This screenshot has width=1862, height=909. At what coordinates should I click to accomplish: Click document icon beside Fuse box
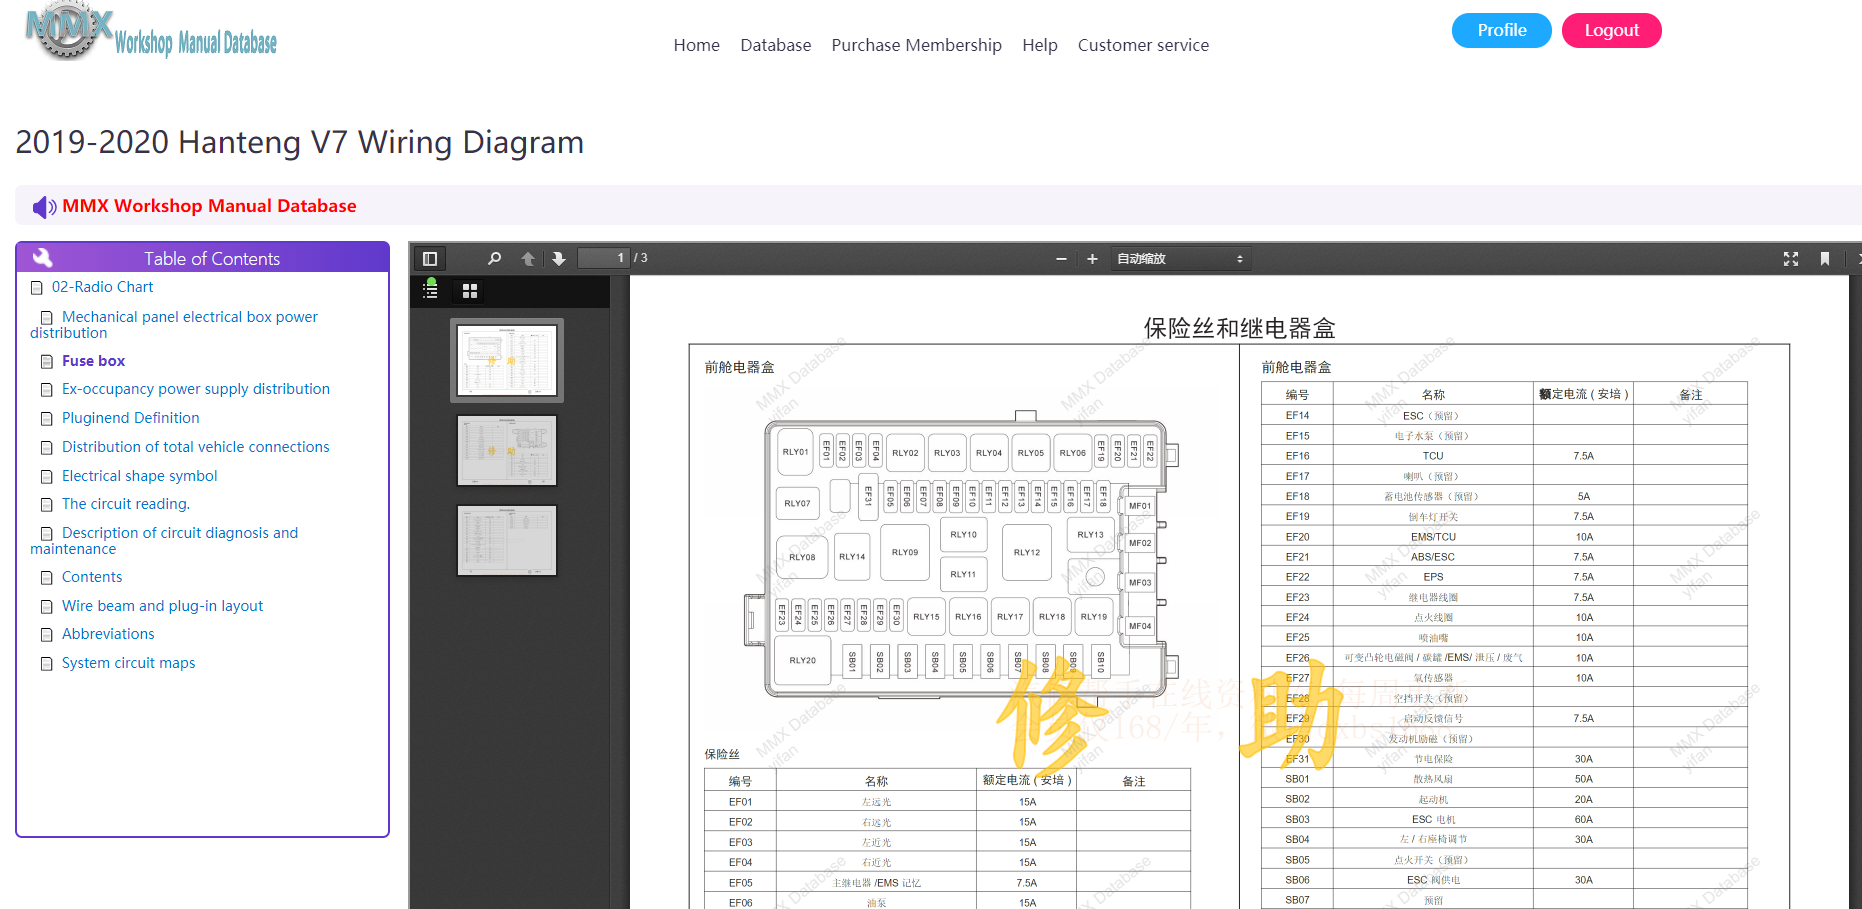click(x=47, y=361)
